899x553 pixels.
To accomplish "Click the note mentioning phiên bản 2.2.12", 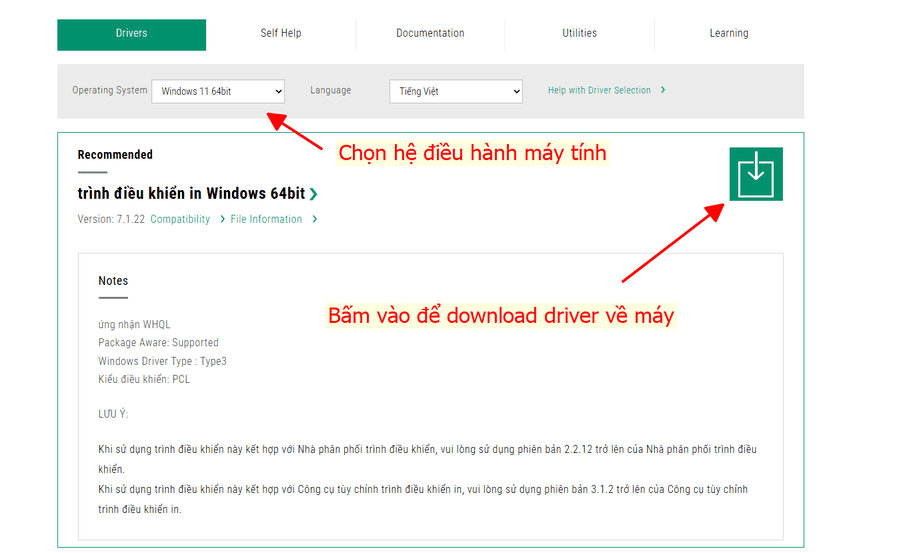I will [x=427, y=459].
